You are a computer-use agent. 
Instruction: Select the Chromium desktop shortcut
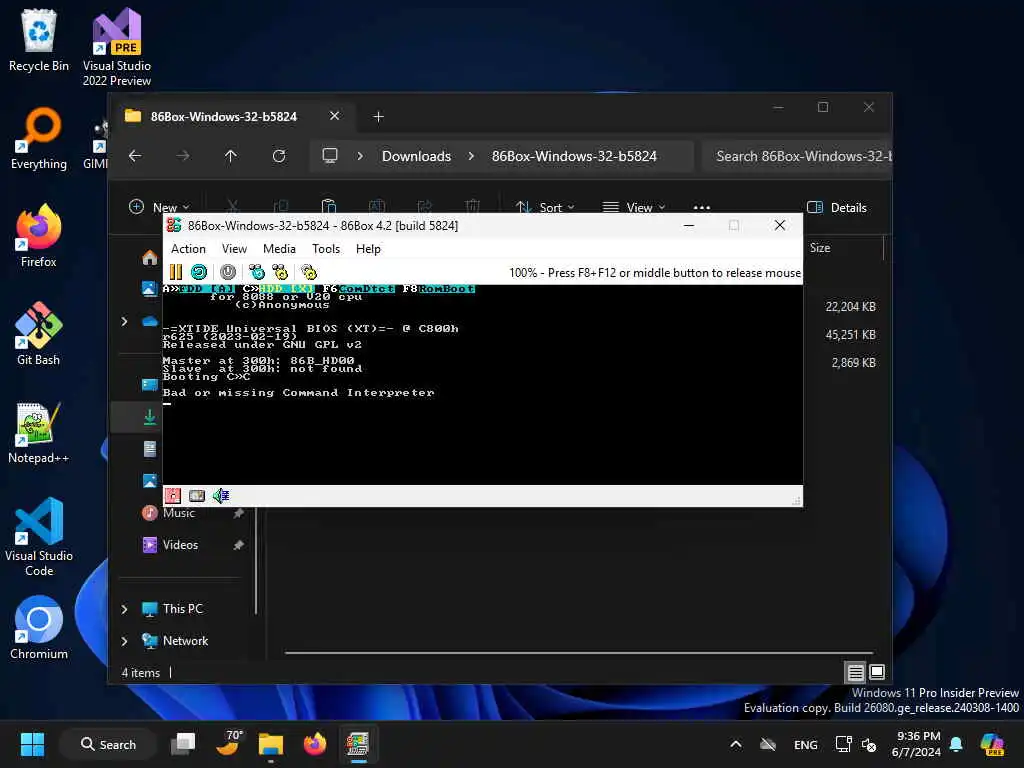click(x=39, y=628)
